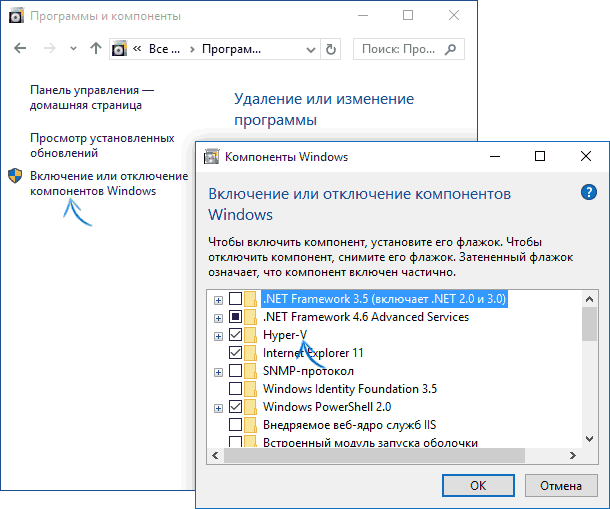Click the 'Програм...' breadcrumb segment
The image size is (610, 509).
pyautogui.click(x=231, y=49)
